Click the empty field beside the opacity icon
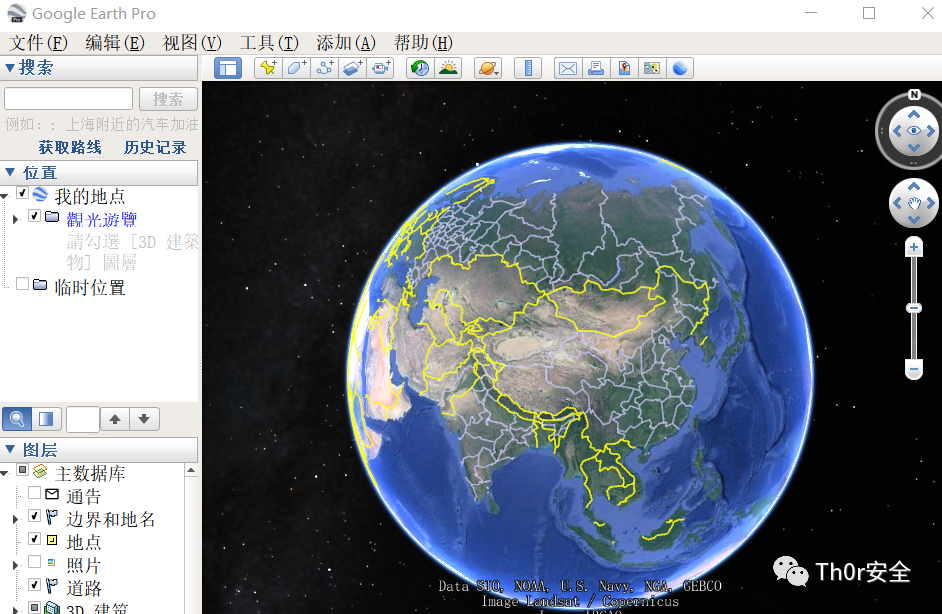Screen dimensions: 942x614 tap(83, 419)
